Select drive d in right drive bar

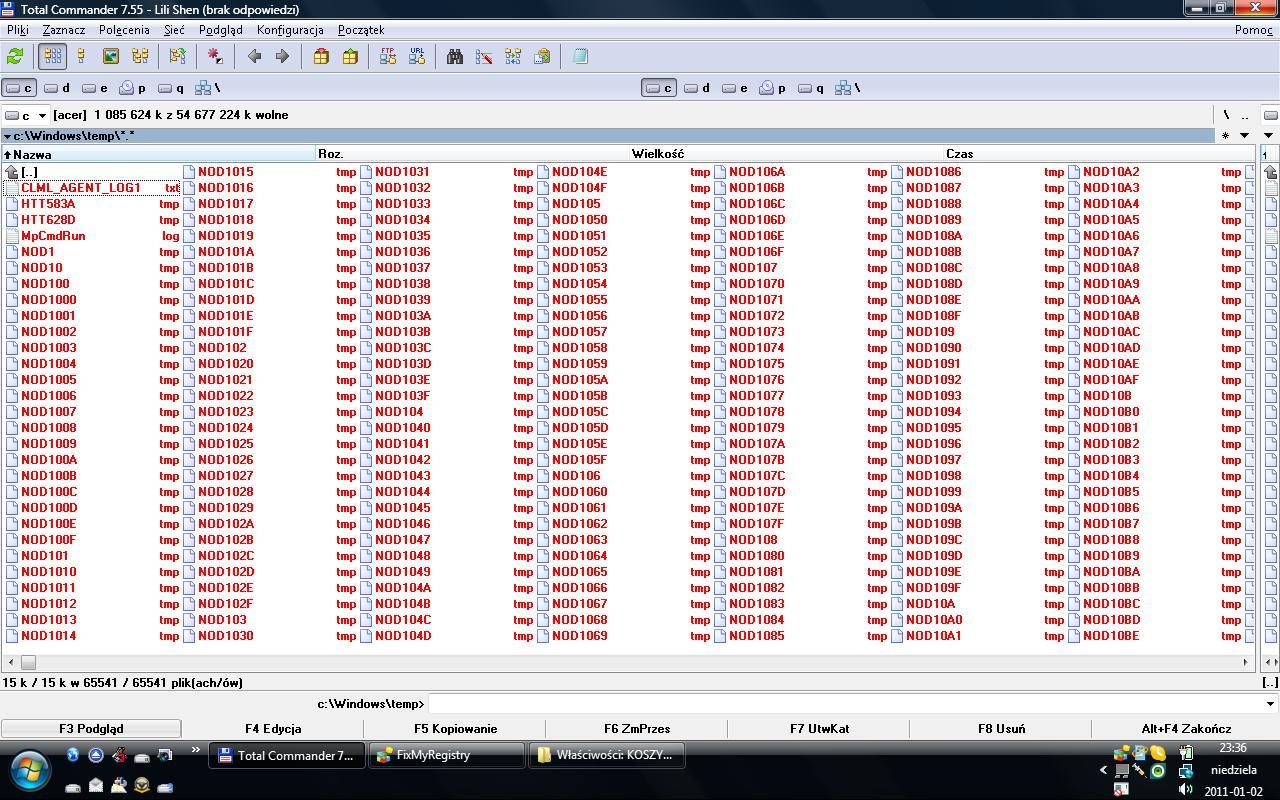[698, 88]
